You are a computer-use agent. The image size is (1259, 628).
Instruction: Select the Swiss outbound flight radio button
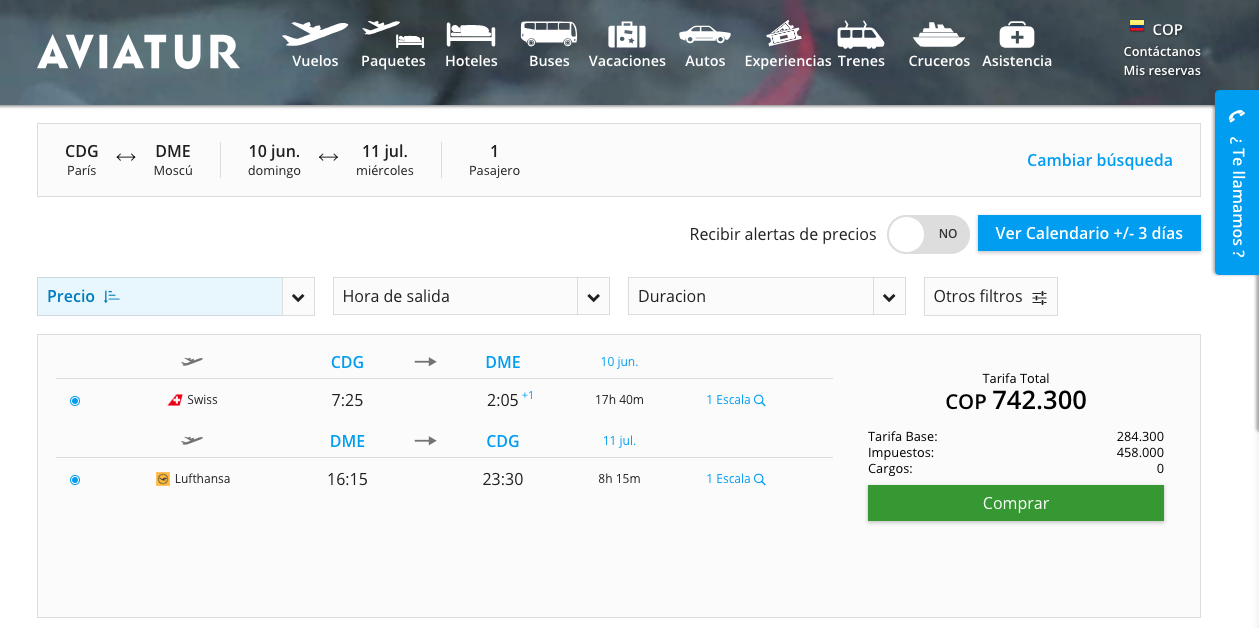(x=75, y=401)
